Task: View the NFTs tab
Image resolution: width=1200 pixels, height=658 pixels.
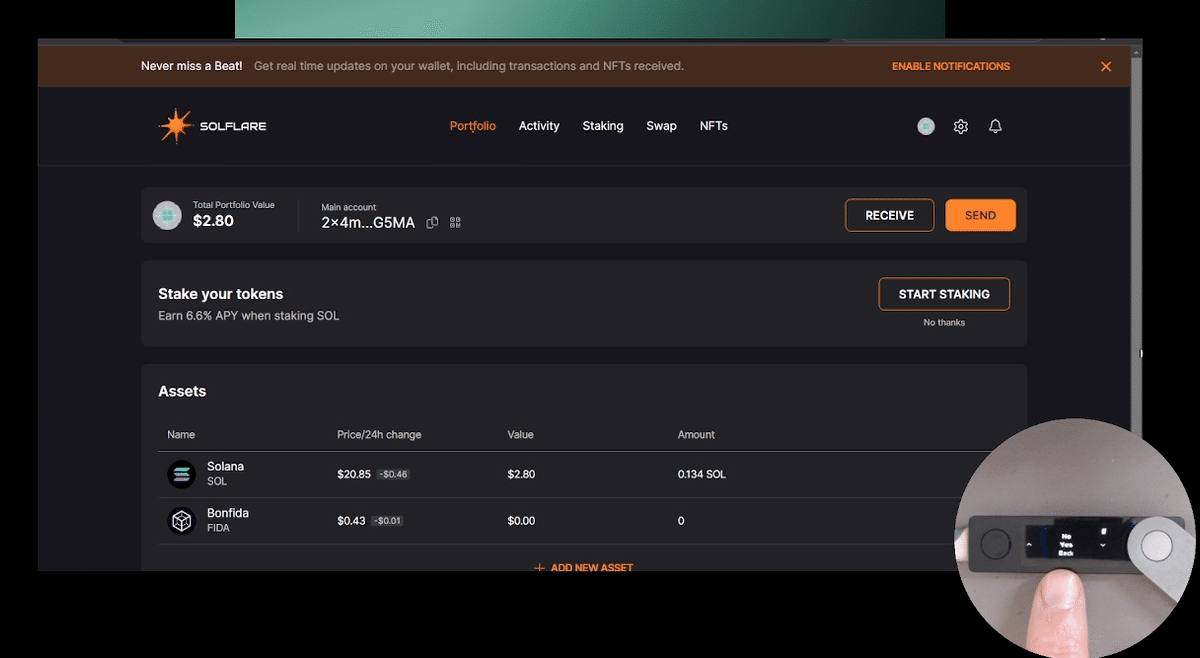Action: (x=714, y=126)
